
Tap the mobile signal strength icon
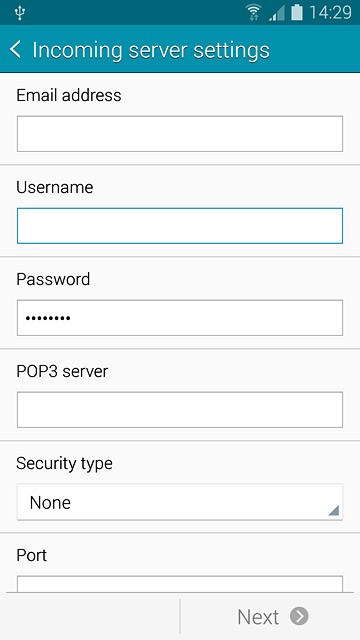click(x=277, y=13)
